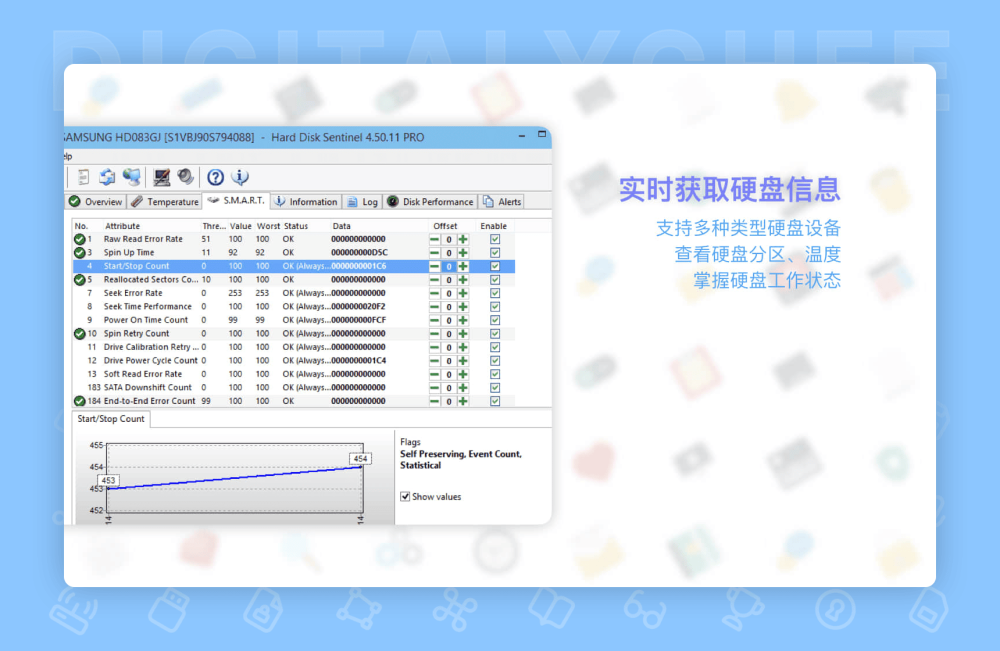This screenshot has width=1000, height=651.
Task: Click the monitor disk test toolbar icon
Action: [x=161, y=177]
